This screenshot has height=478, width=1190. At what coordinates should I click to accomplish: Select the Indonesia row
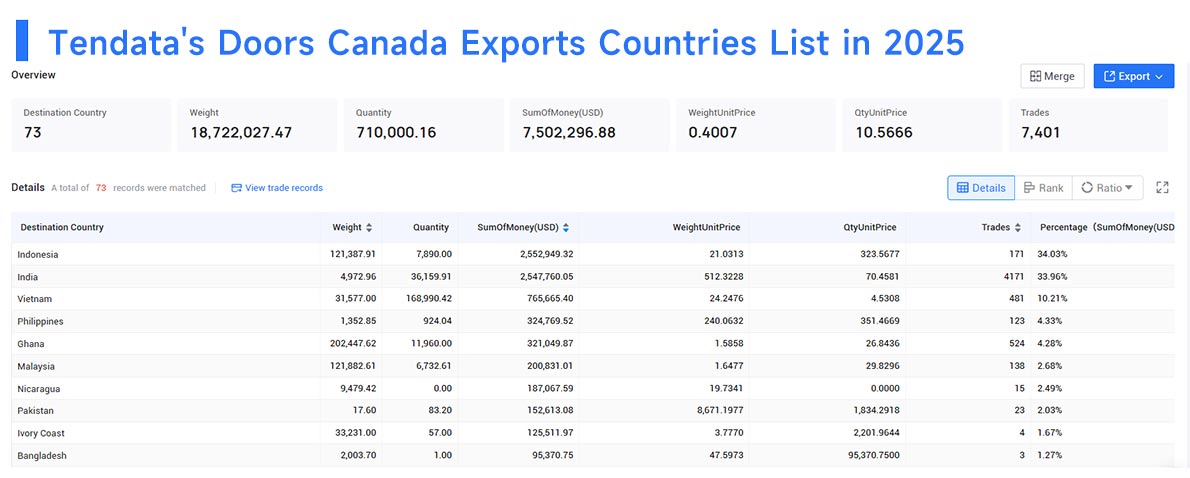pyautogui.click(x=593, y=254)
